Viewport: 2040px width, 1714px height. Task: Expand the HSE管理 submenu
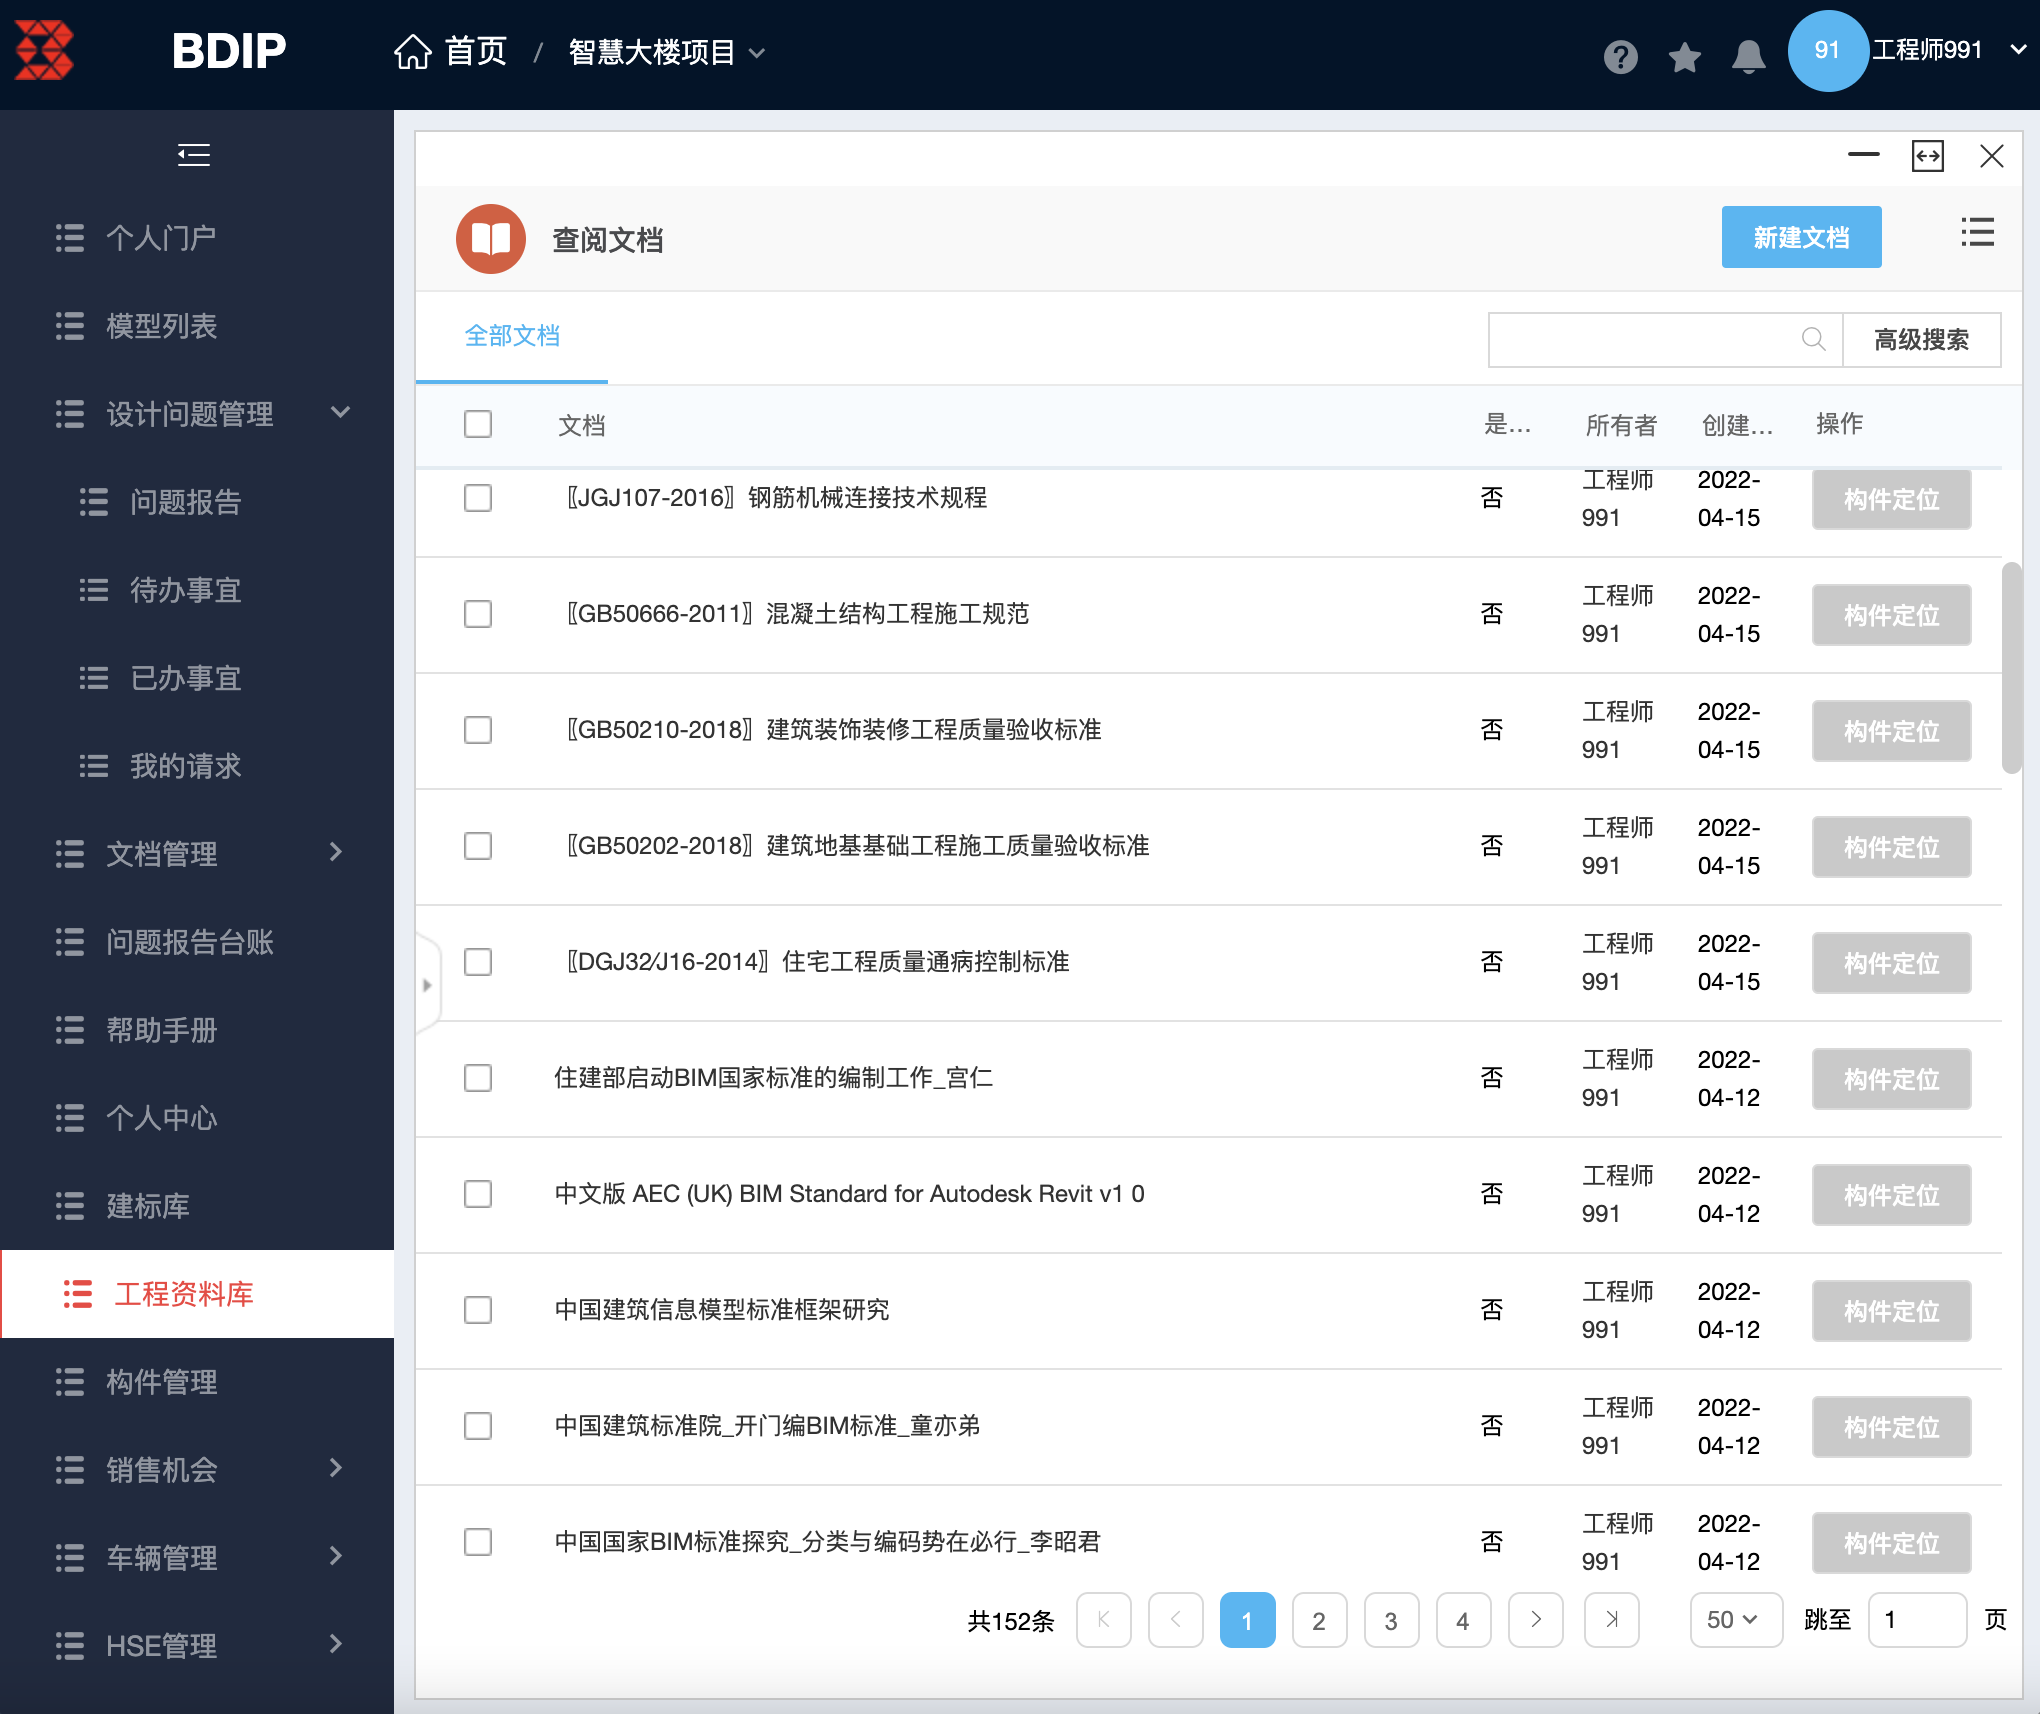tap(336, 1644)
